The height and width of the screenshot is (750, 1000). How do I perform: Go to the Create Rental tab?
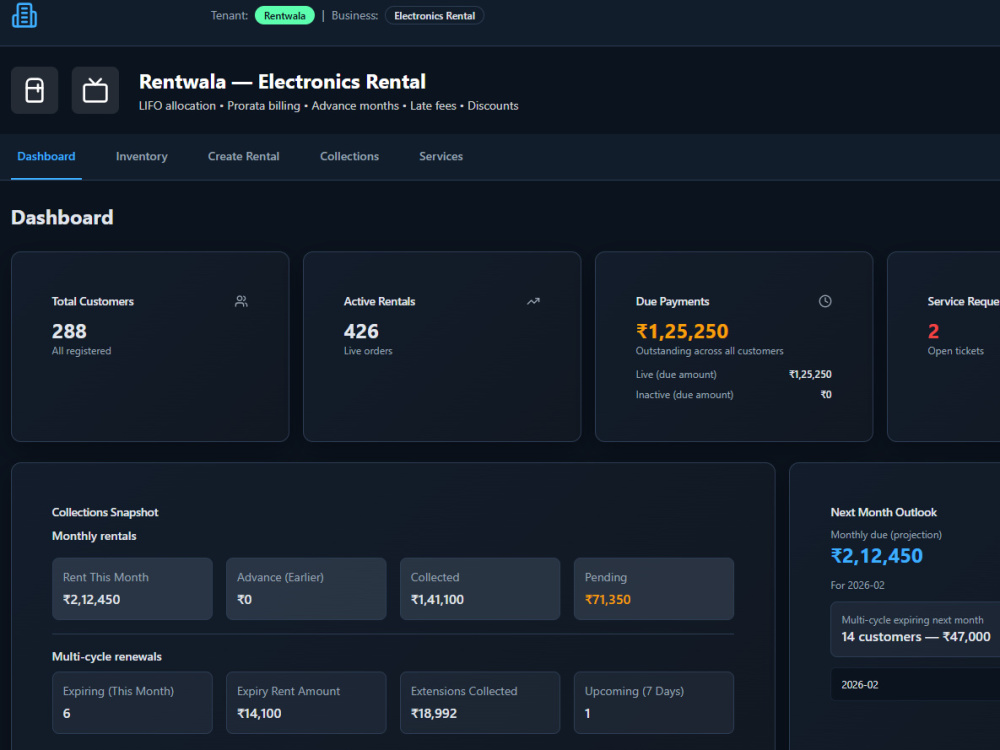click(244, 156)
